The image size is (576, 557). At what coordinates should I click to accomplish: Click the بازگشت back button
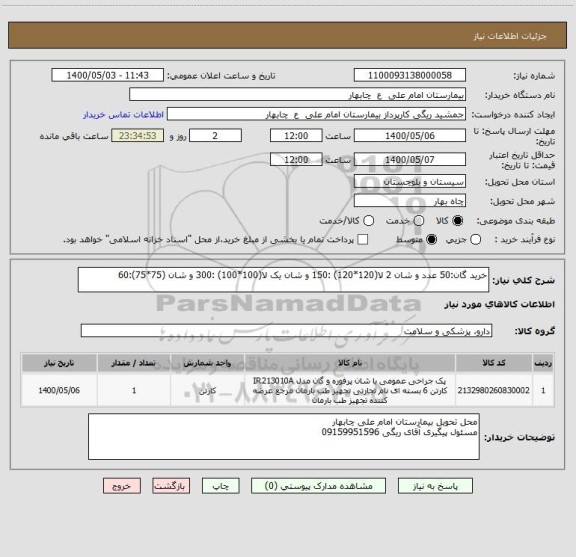171,486
